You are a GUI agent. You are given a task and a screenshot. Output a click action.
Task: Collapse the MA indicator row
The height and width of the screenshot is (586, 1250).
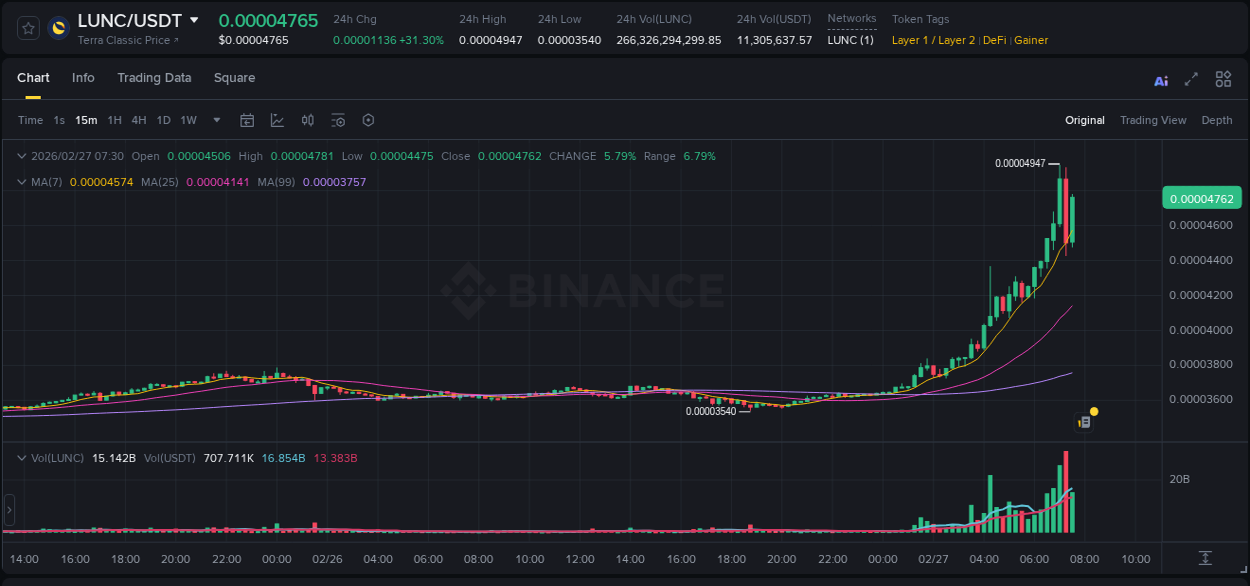(22, 182)
